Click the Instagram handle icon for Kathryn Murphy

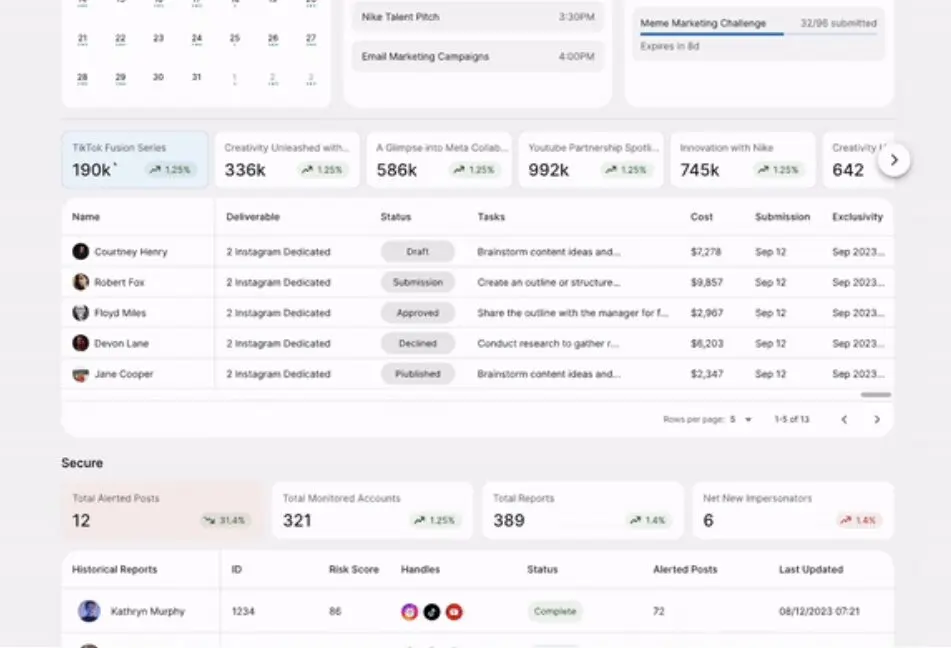pyautogui.click(x=409, y=611)
